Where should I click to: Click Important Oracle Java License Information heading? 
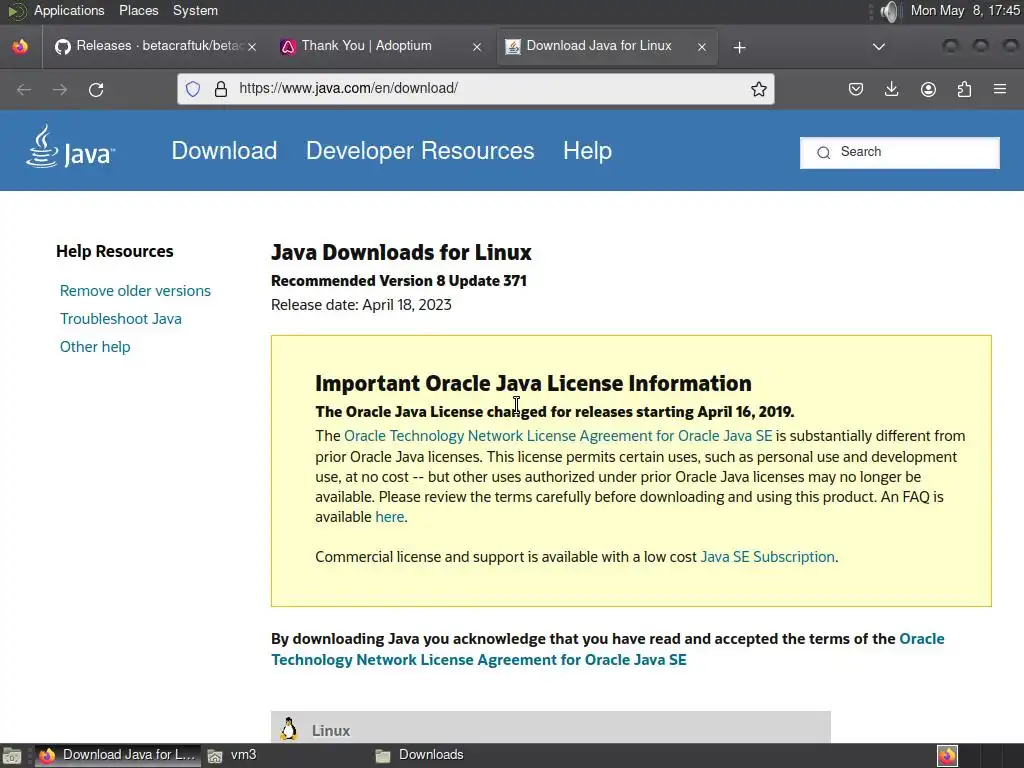coord(533,383)
